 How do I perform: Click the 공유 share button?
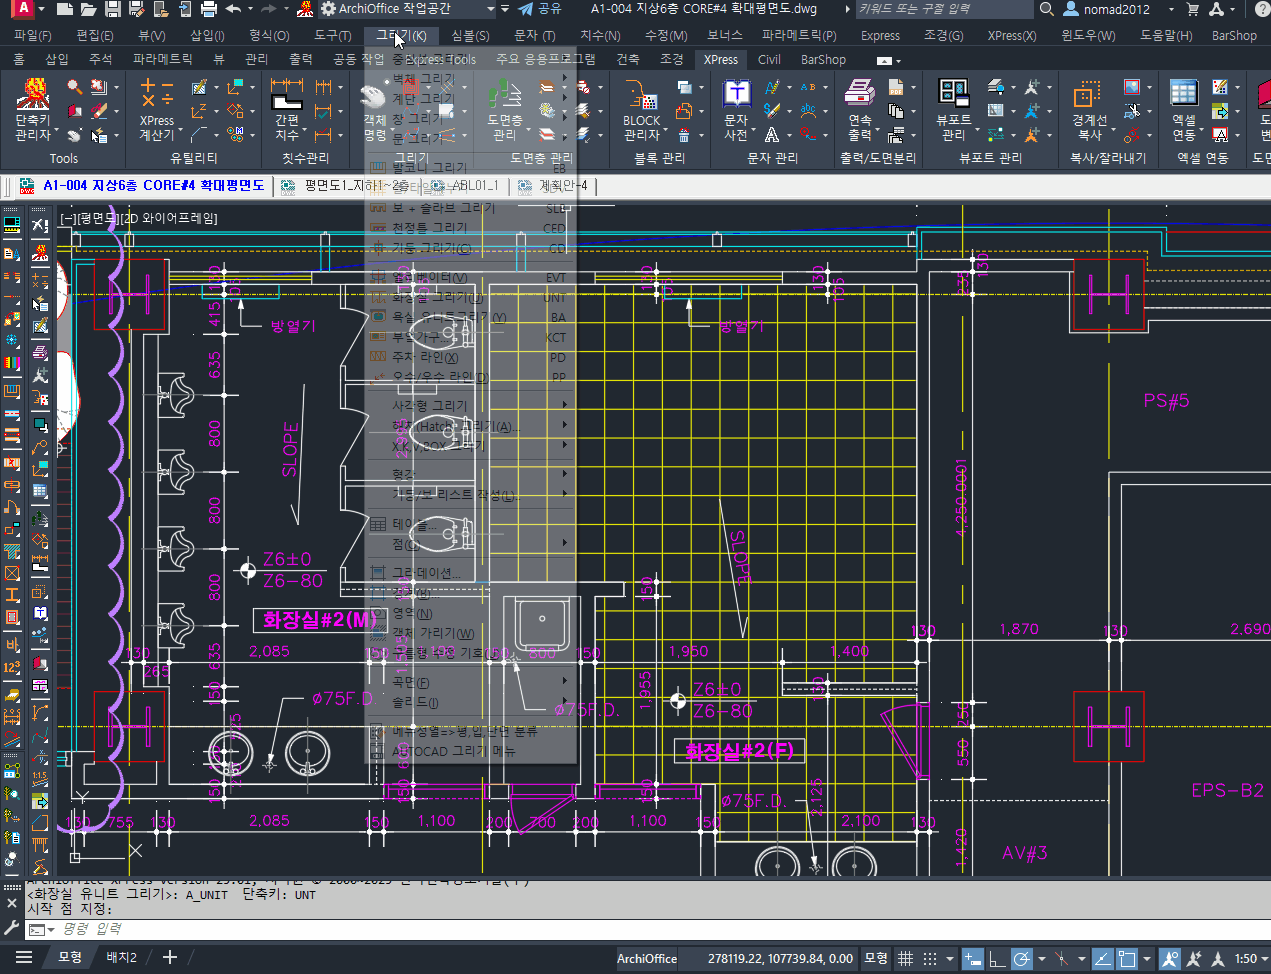[540, 9]
